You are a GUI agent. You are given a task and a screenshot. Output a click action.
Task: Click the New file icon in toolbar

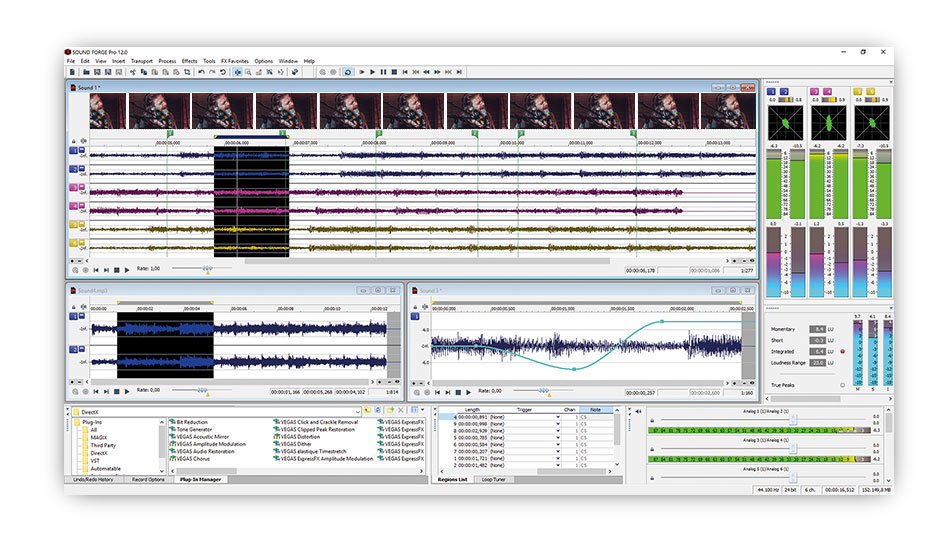coord(72,72)
